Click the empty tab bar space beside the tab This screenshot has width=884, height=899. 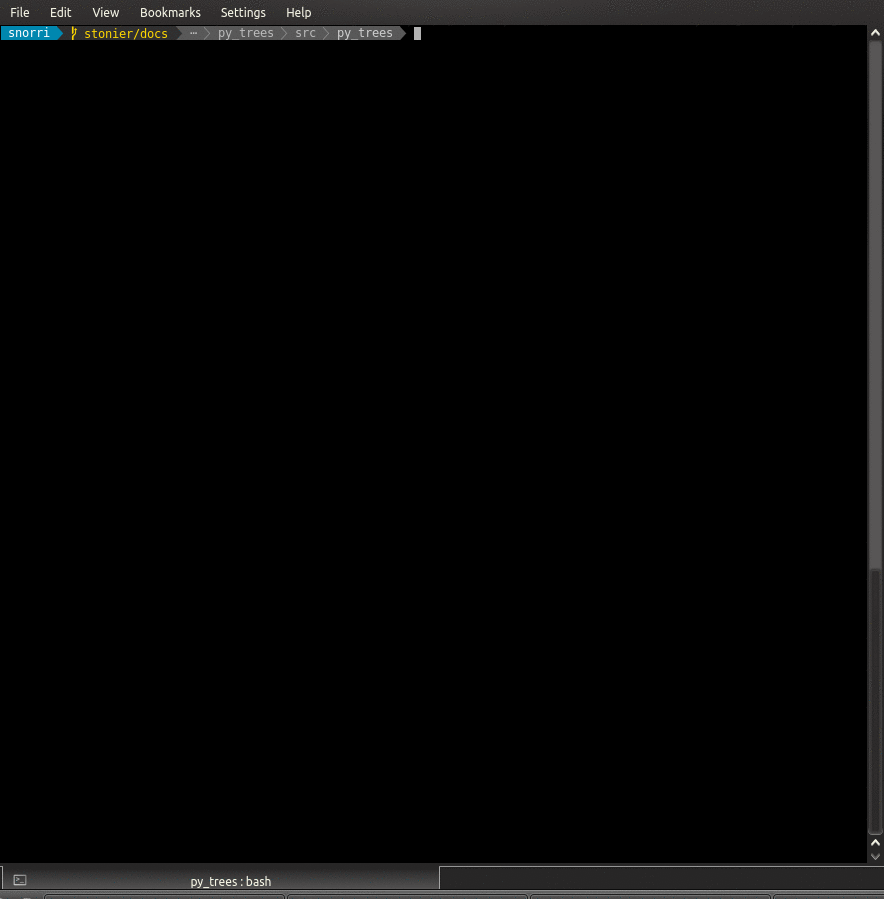[x=660, y=878]
